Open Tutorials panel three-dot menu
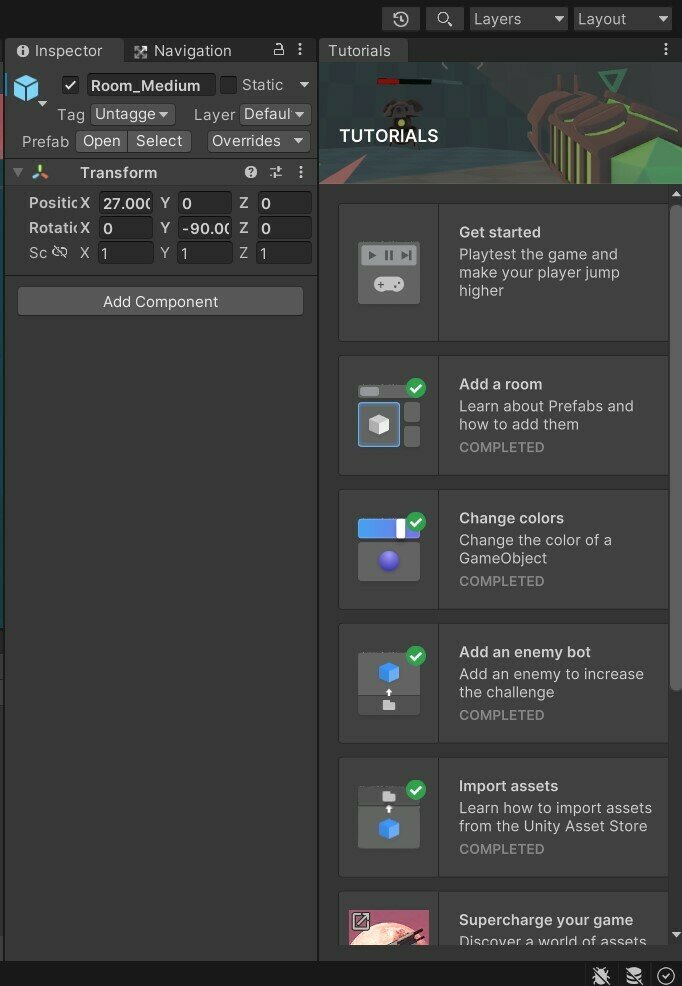 coord(666,49)
